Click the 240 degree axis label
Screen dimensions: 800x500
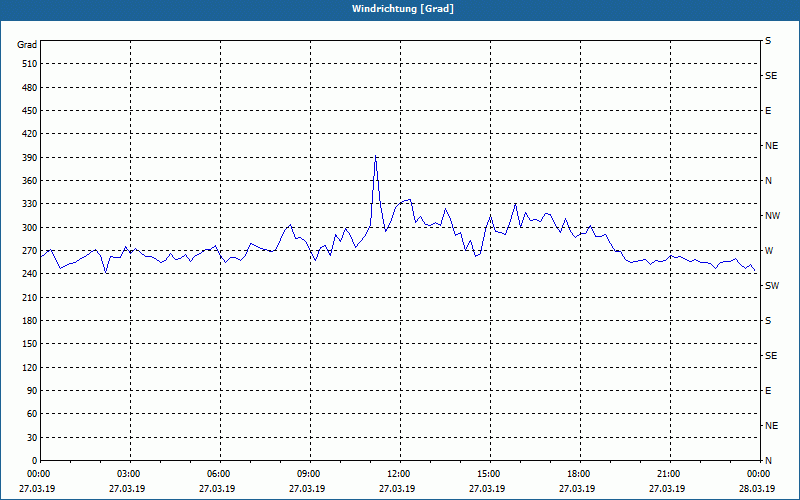click(30, 274)
